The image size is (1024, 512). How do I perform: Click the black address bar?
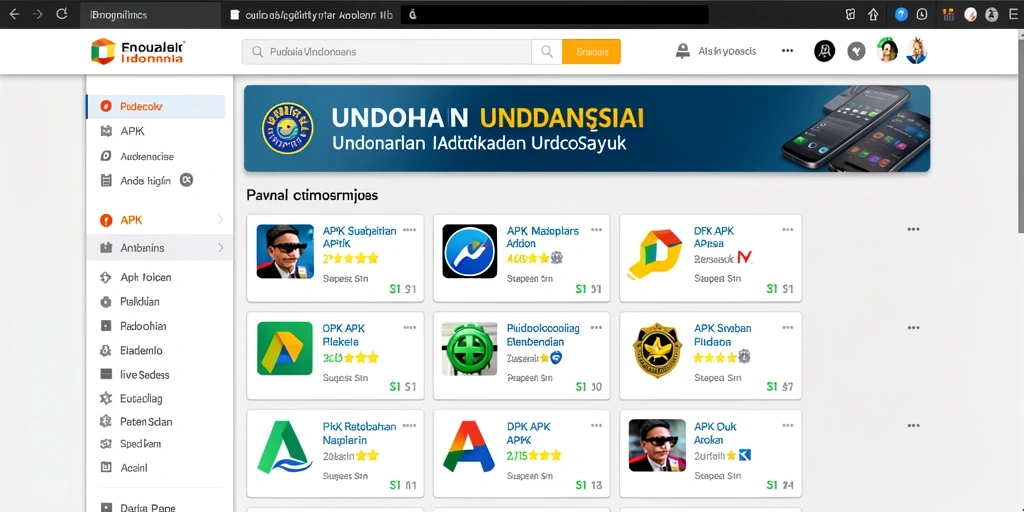[554, 14]
